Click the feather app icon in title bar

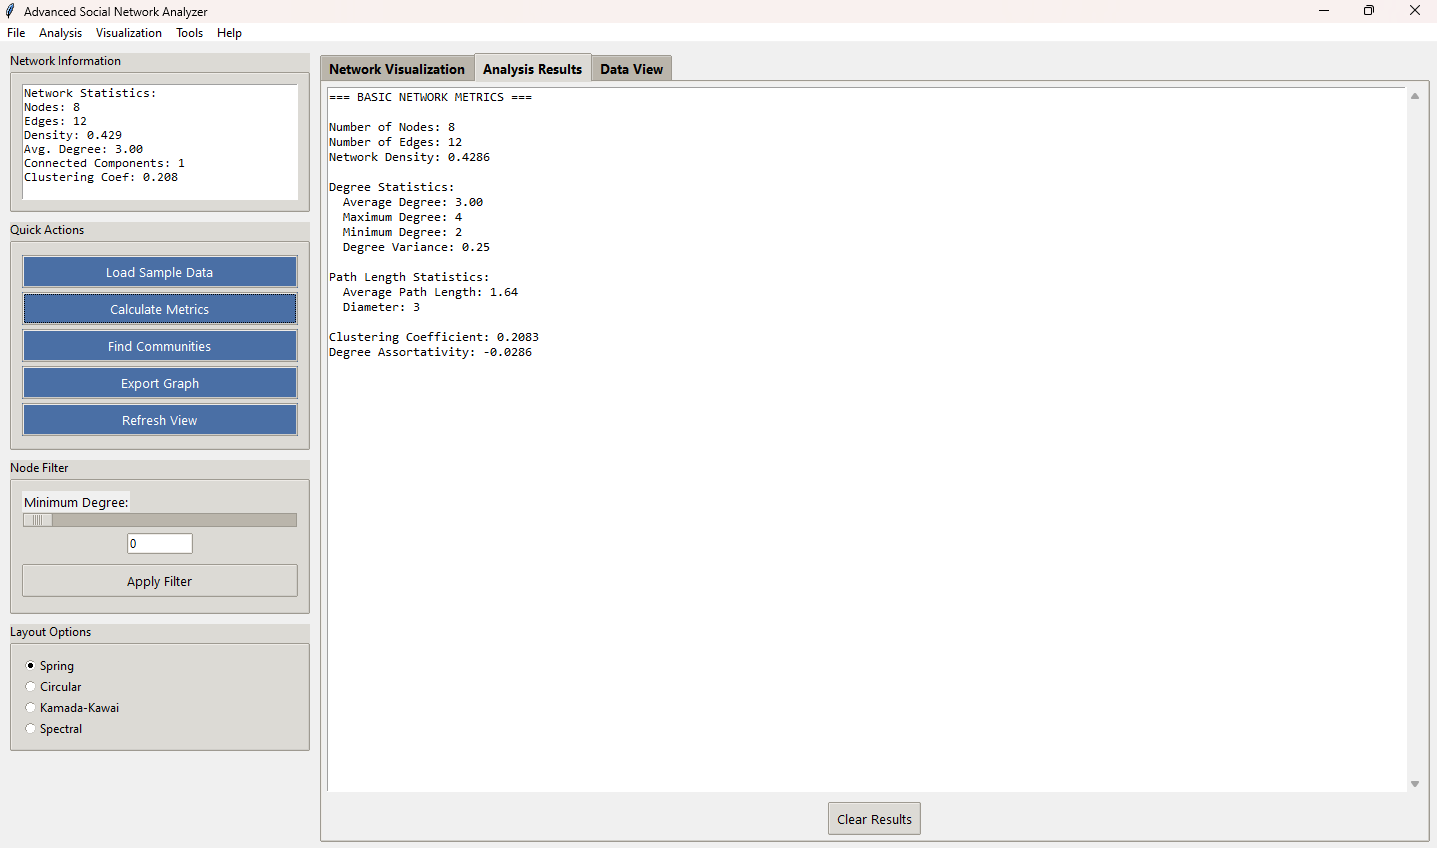click(11, 11)
